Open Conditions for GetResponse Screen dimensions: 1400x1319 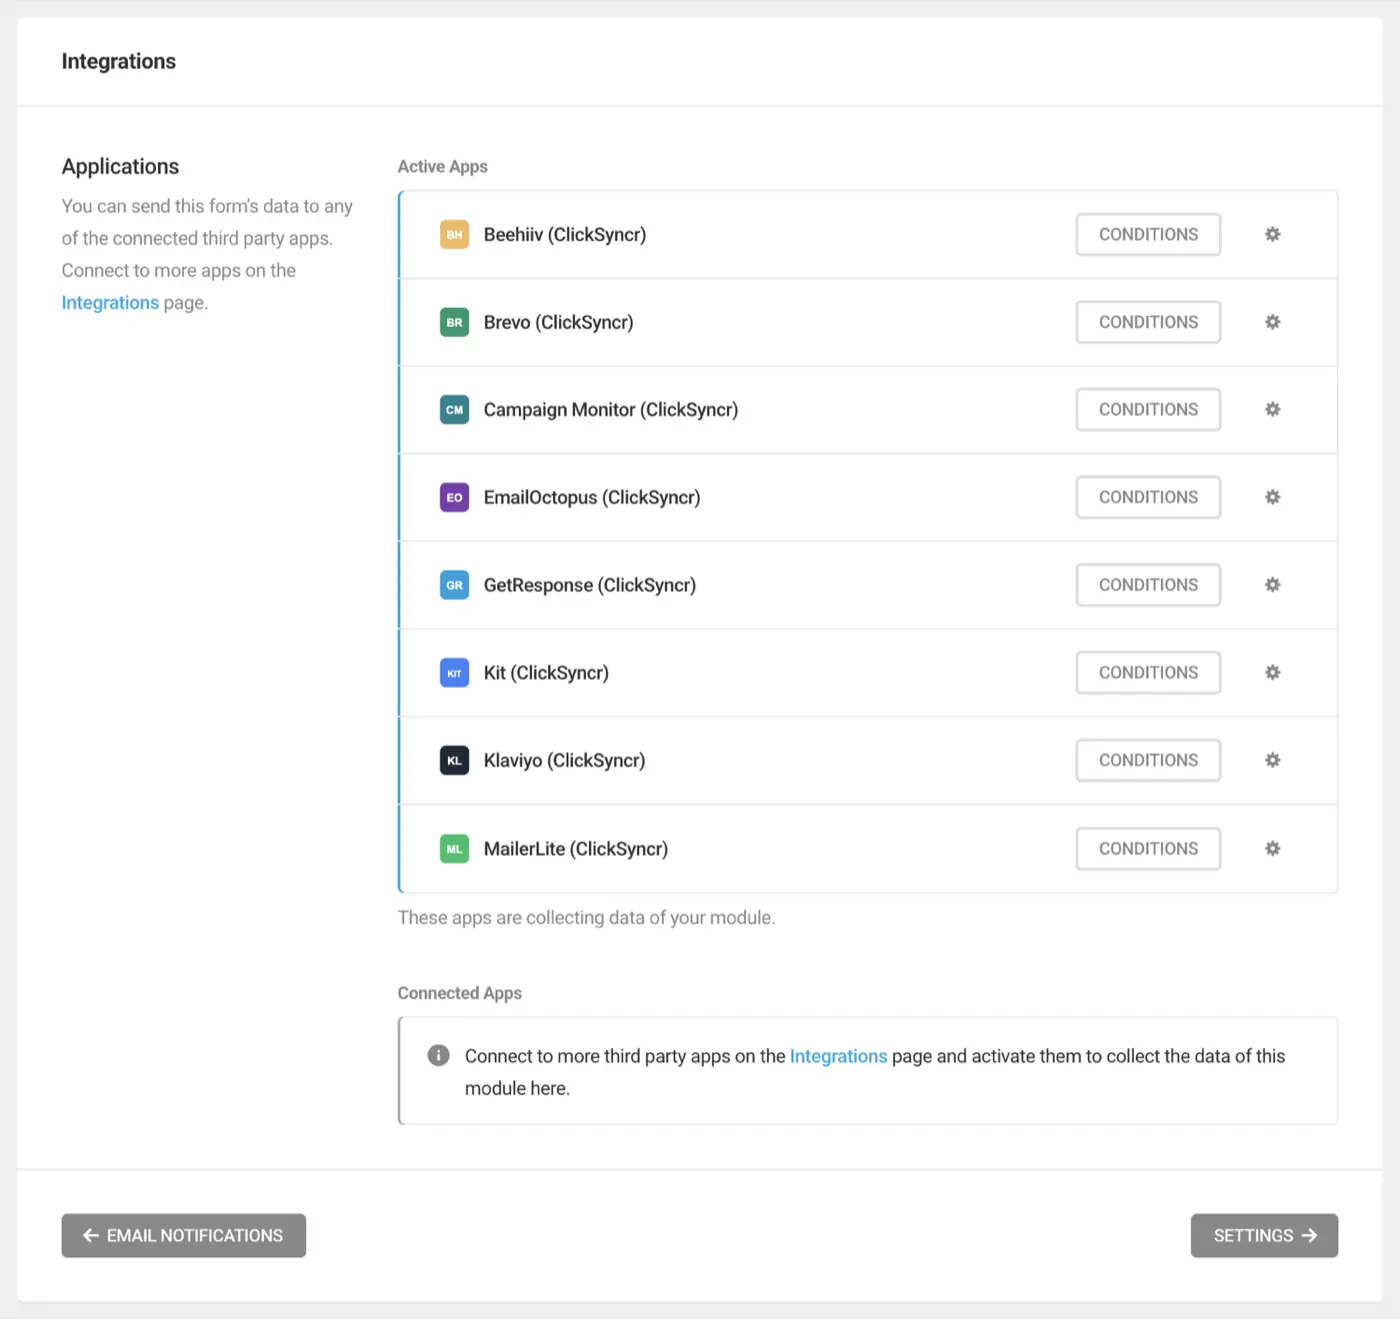(1148, 585)
